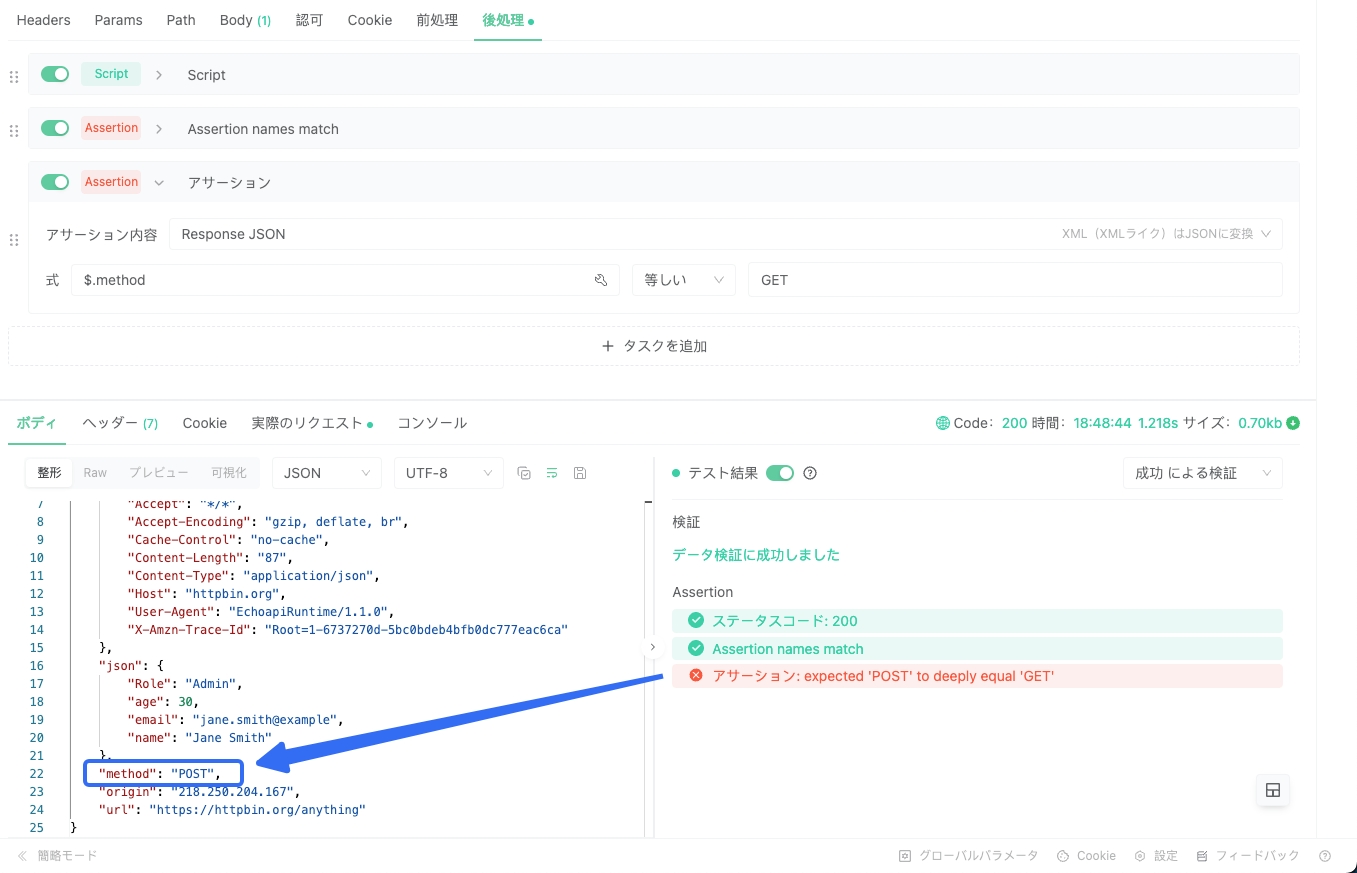Click the green download icon beside size 0.70kb
This screenshot has height=873, width=1357.
click(x=1293, y=423)
